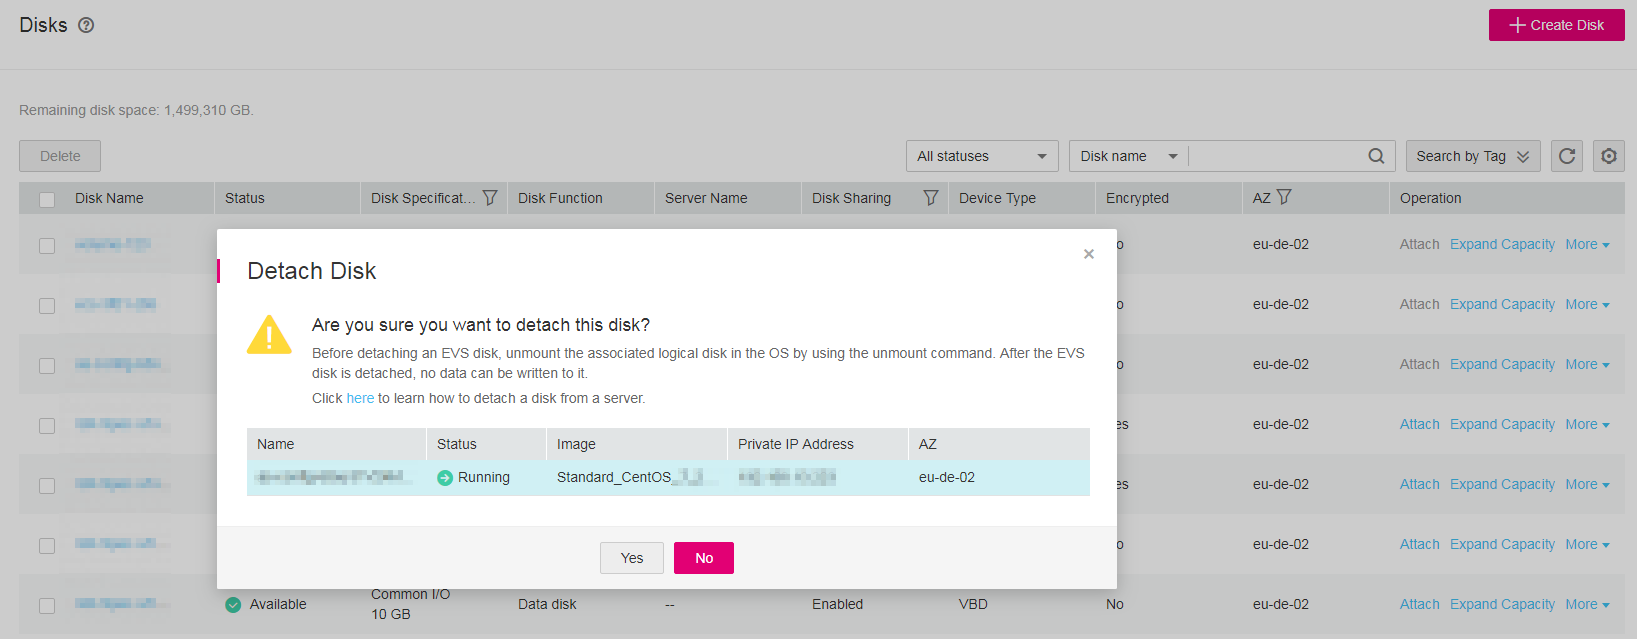
Task: Click the Create Disk button
Action: pyautogui.click(x=1556, y=25)
